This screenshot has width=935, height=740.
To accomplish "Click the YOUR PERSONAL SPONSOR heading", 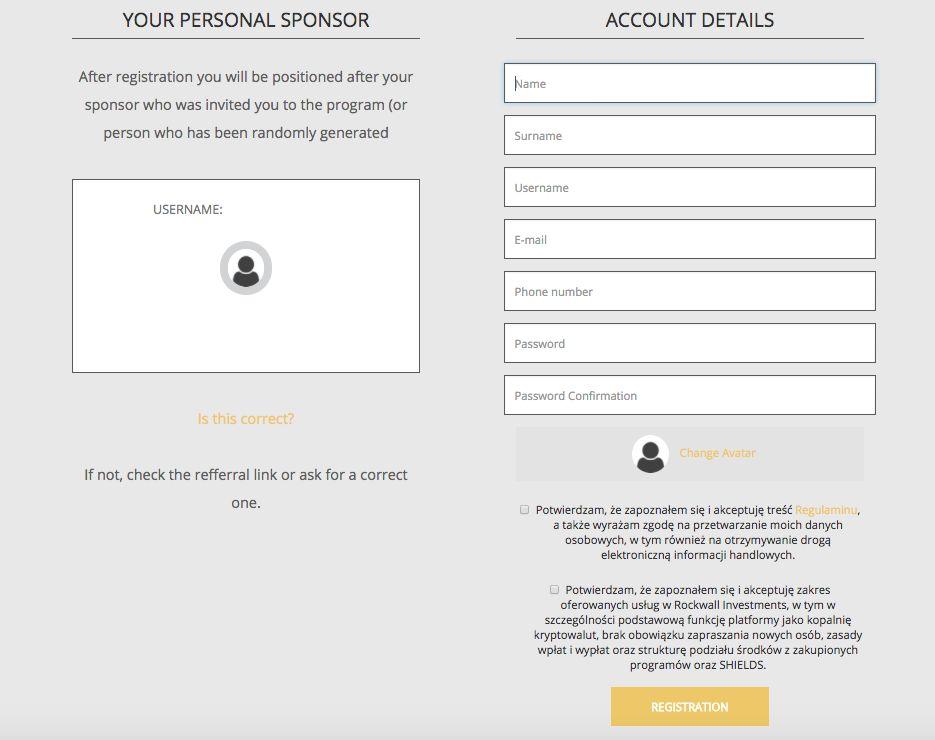I will [246, 20].
